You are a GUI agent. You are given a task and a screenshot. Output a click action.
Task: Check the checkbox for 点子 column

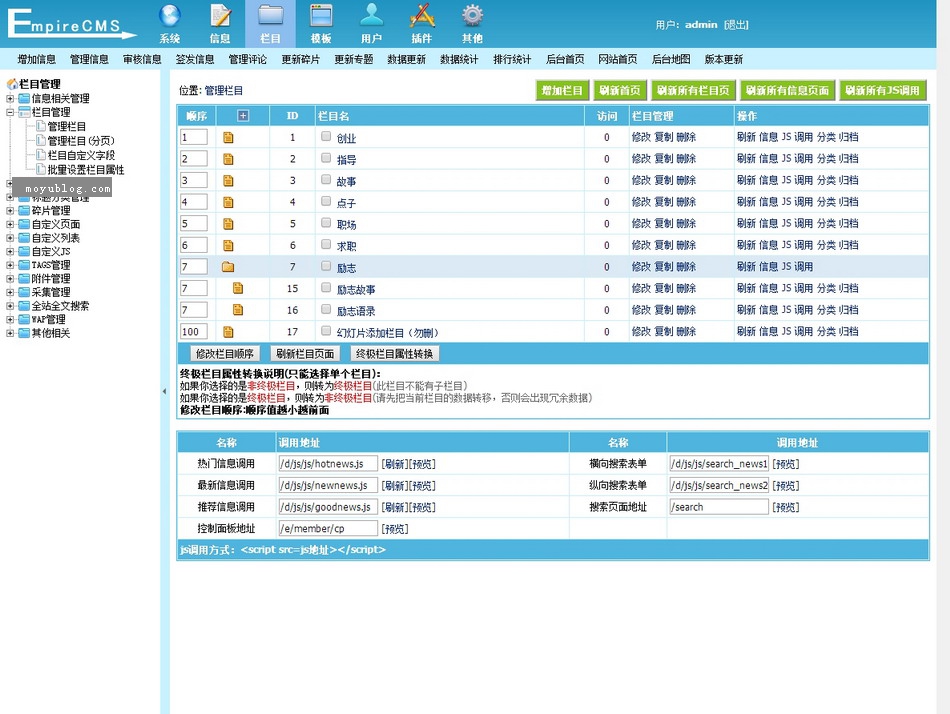pos(326,201)
